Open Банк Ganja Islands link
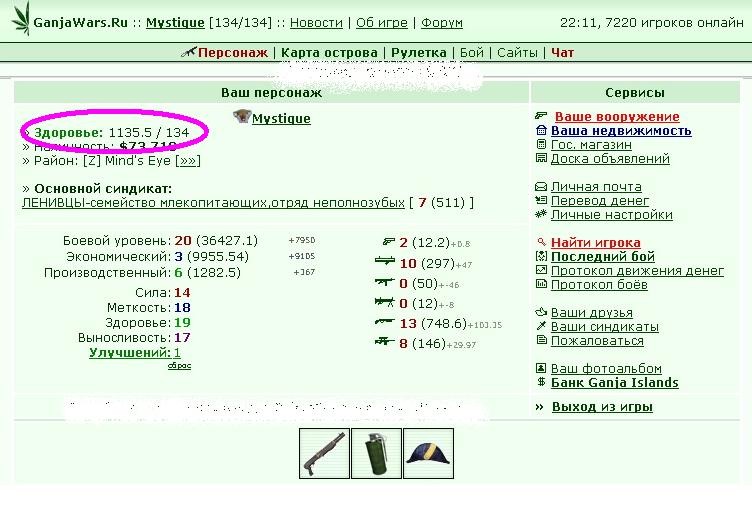Viewport: 752px width, 512px height. 615,383
